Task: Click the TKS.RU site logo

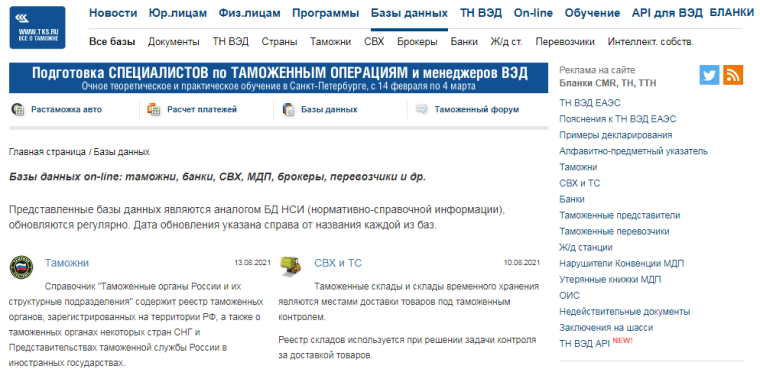Action: (x=37, y=28)
